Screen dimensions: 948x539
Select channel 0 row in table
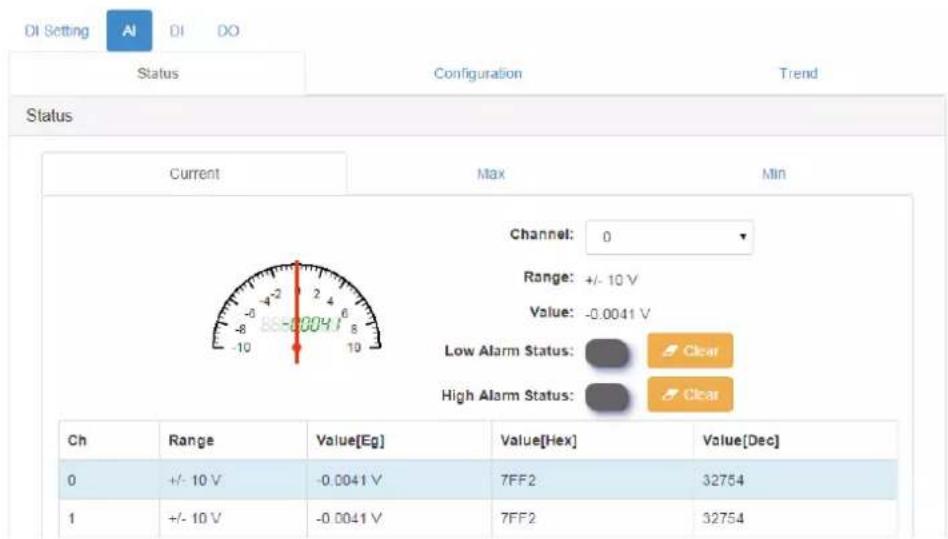(478, 480)
